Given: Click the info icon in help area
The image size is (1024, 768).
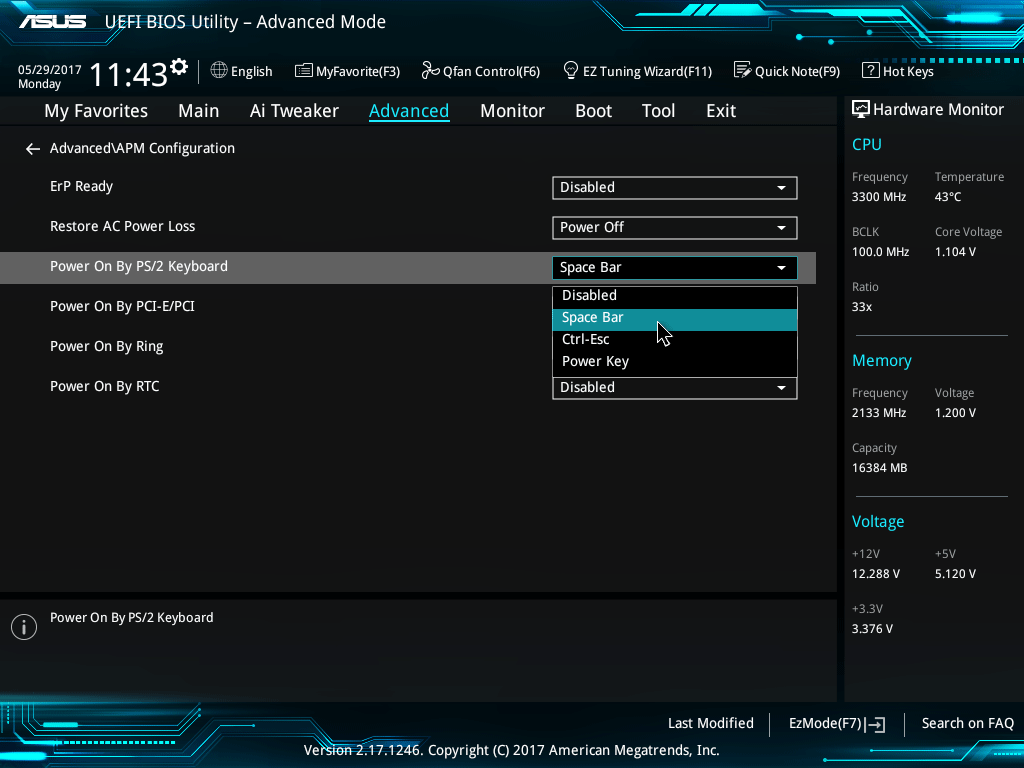Looking at the screenshot, I should (24, 627).
